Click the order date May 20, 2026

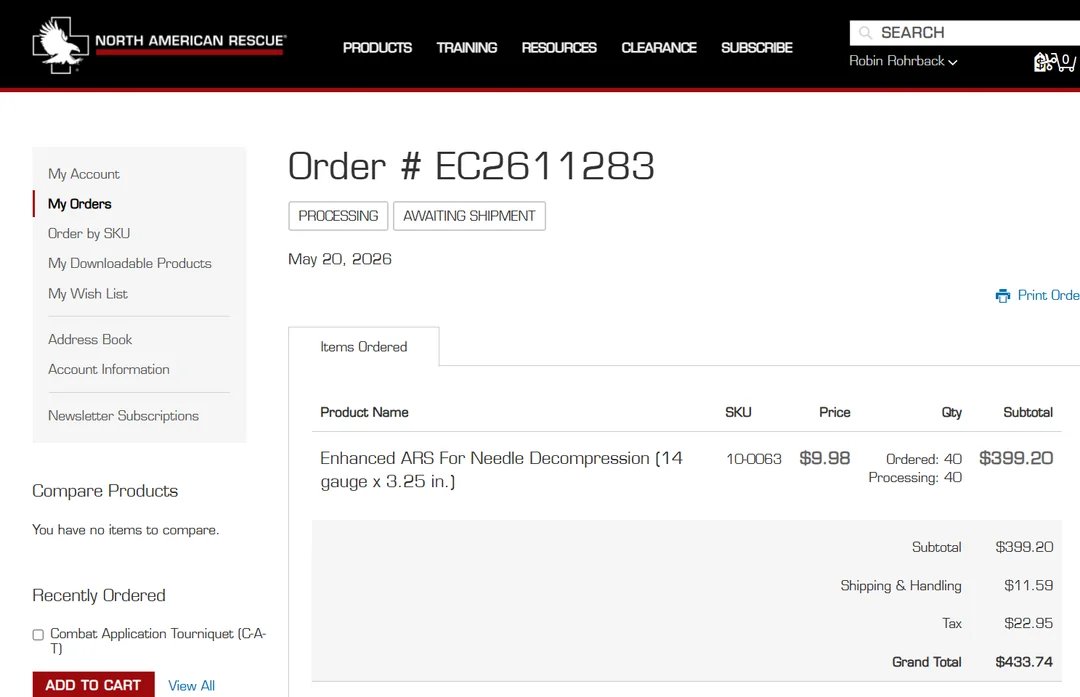click(340, 259)
